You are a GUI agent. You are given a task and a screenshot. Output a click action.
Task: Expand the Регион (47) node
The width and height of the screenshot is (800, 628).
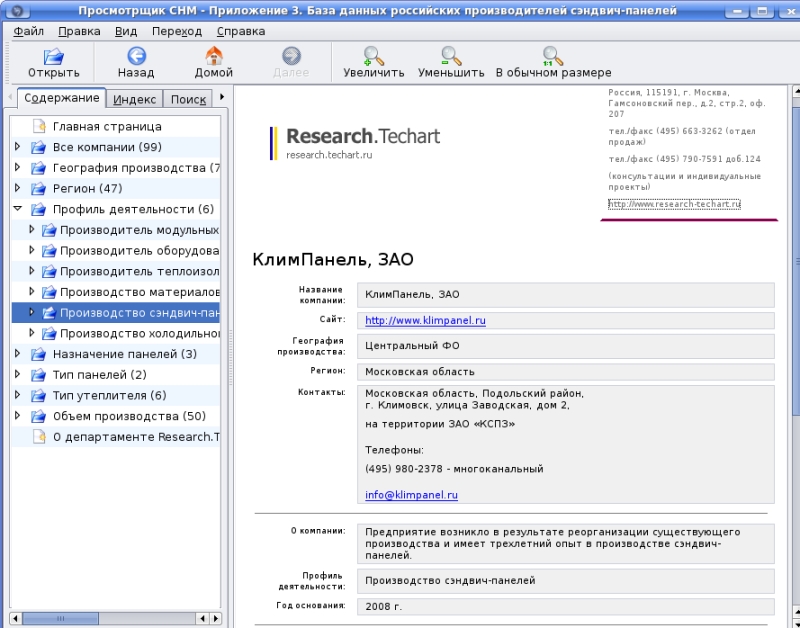(x=17, y=188)
